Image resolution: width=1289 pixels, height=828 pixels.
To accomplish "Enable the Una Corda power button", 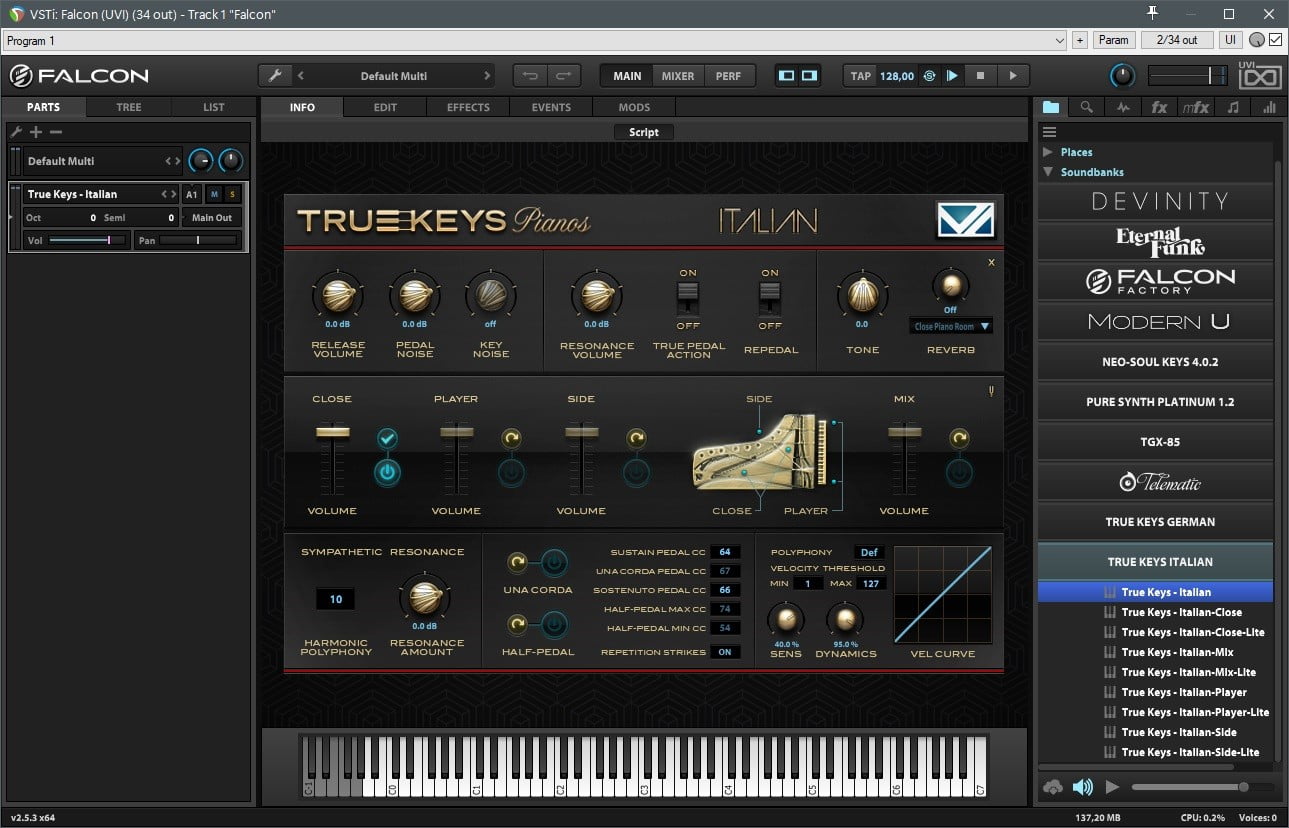I will click(x=554, y=563).
